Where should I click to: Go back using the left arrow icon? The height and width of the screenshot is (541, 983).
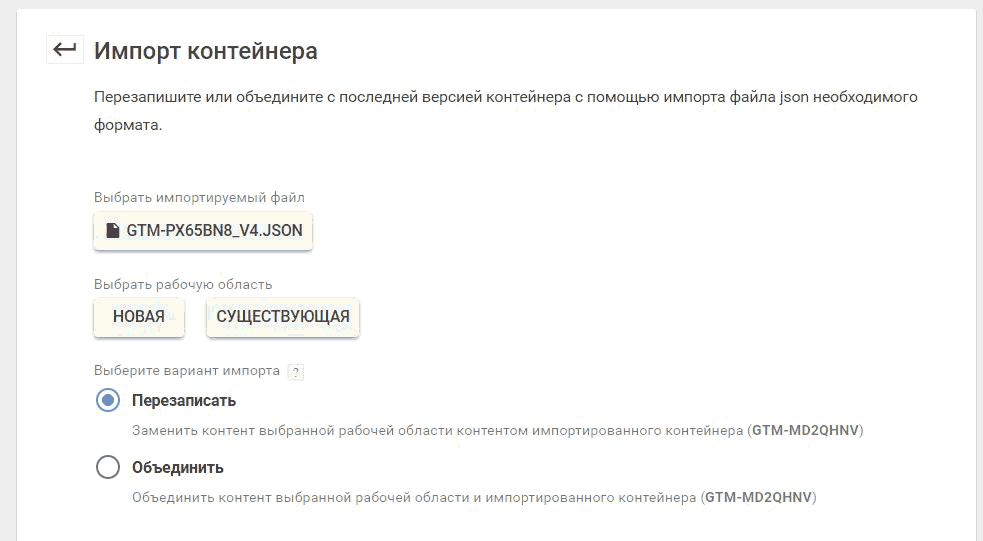[65, 50]
